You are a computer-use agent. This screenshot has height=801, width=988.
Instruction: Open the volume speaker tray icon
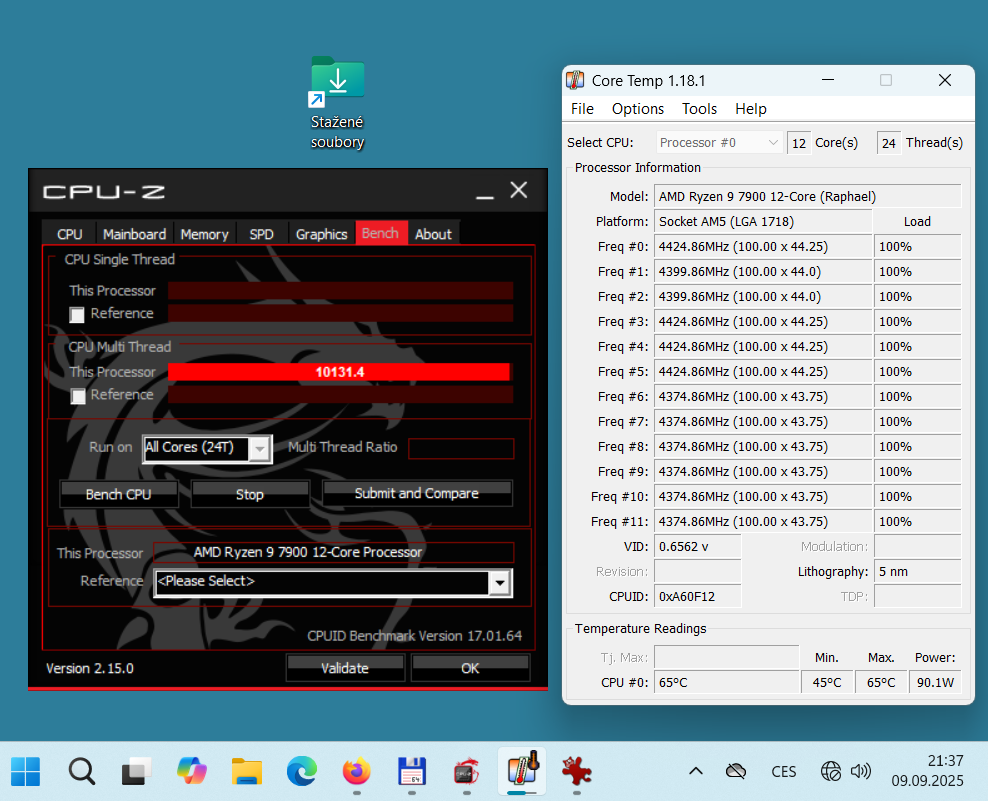click(x=861, y=771)
